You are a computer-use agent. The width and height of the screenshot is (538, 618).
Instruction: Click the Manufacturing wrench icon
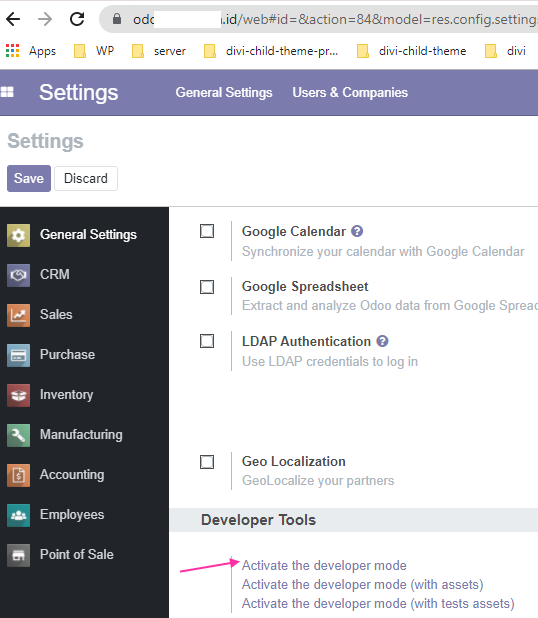coord(18,435)
